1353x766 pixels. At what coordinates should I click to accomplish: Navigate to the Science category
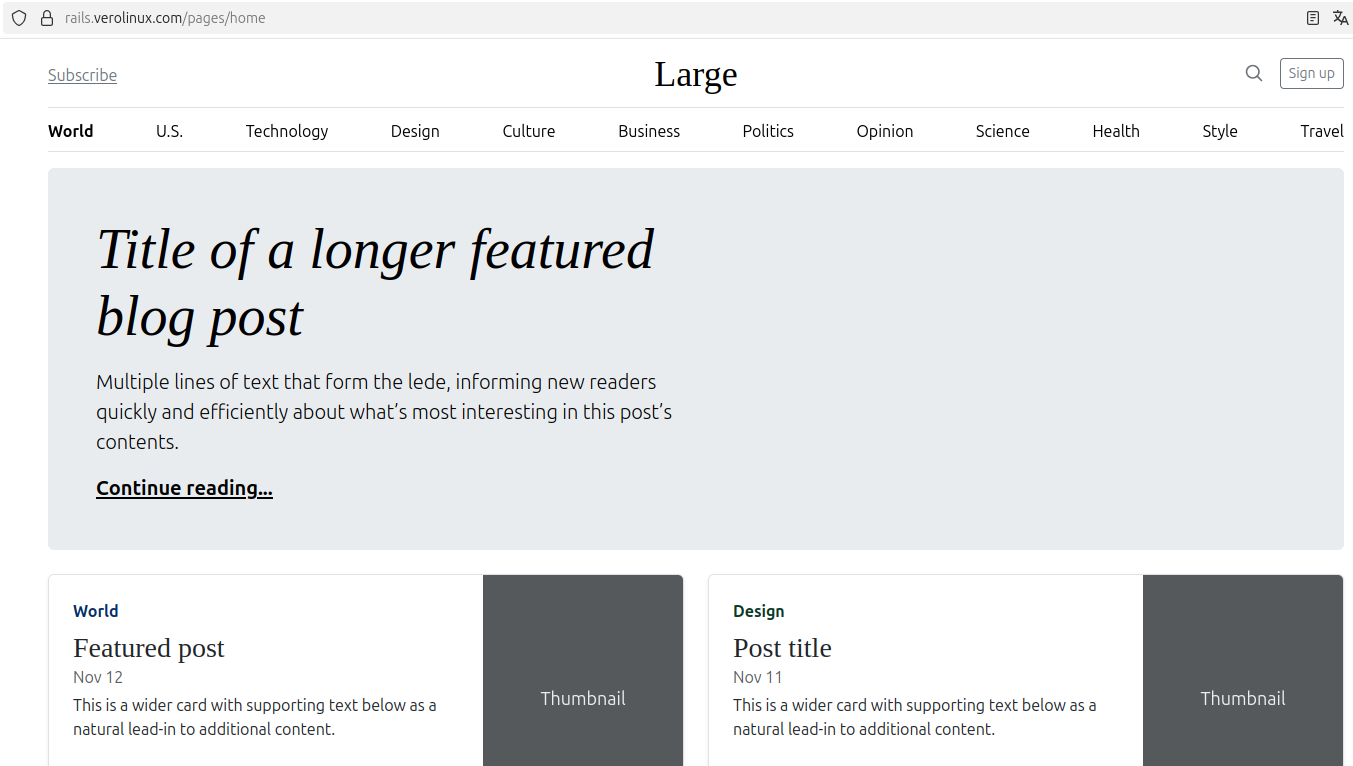(1002, 131)
